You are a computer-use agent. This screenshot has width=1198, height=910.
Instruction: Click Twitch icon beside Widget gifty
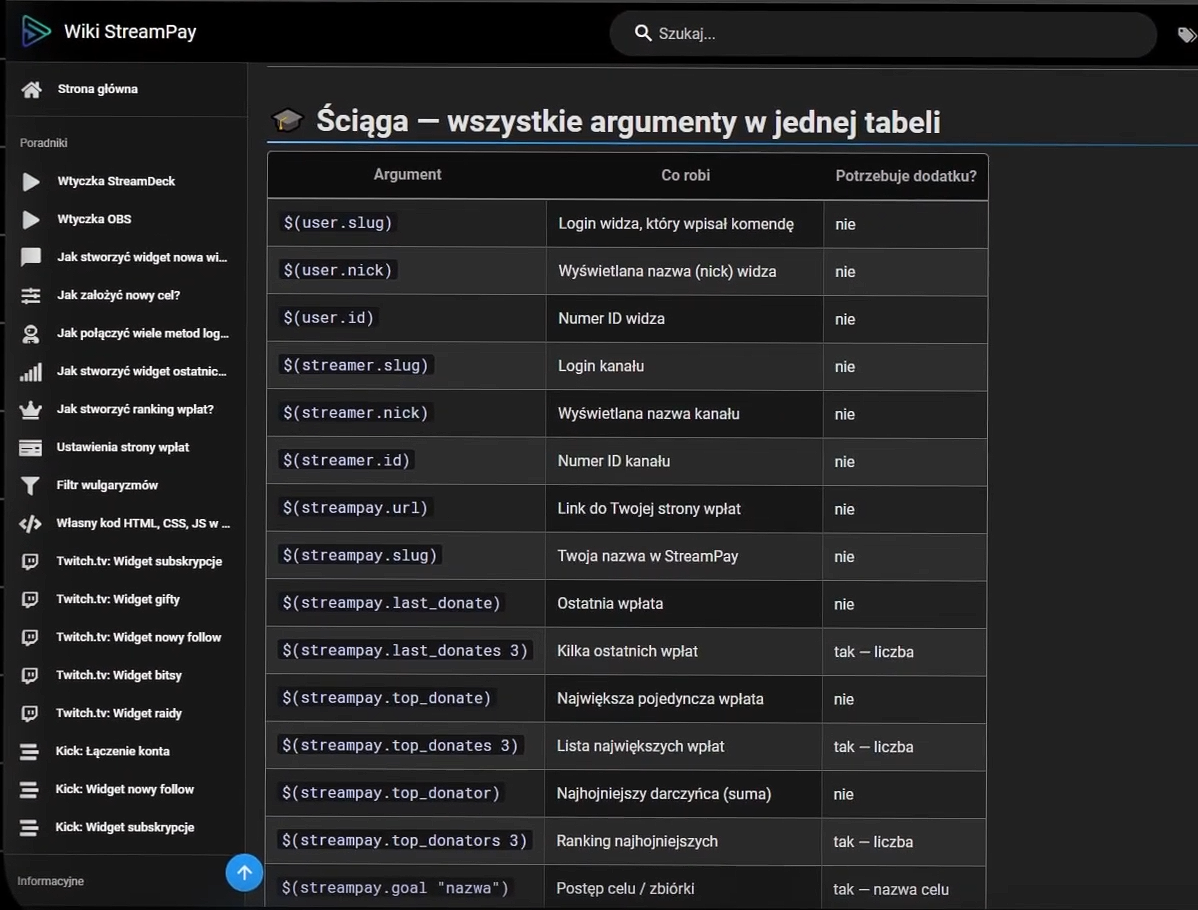pos(30,599)
